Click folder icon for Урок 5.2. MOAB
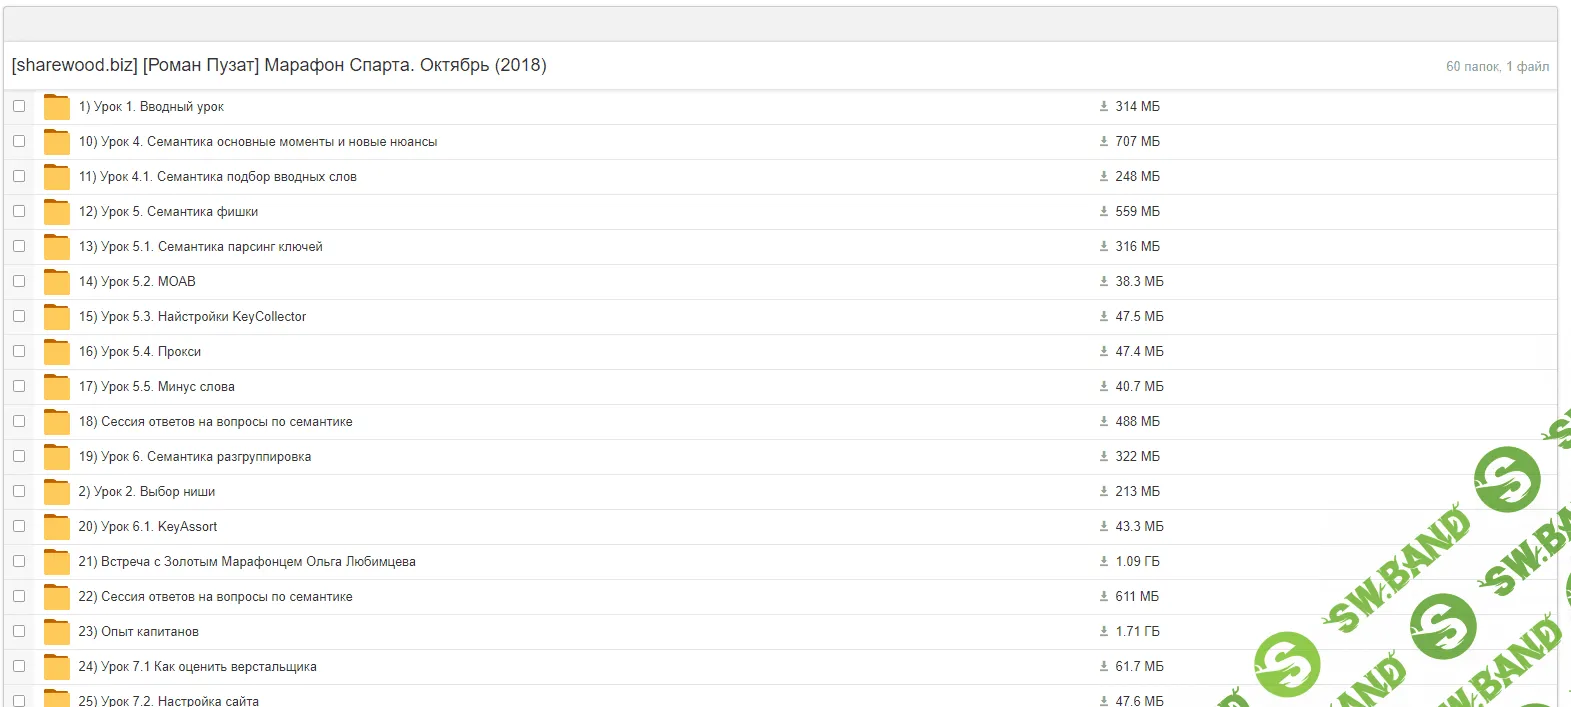1571x707 pixels. pos(57,282)
